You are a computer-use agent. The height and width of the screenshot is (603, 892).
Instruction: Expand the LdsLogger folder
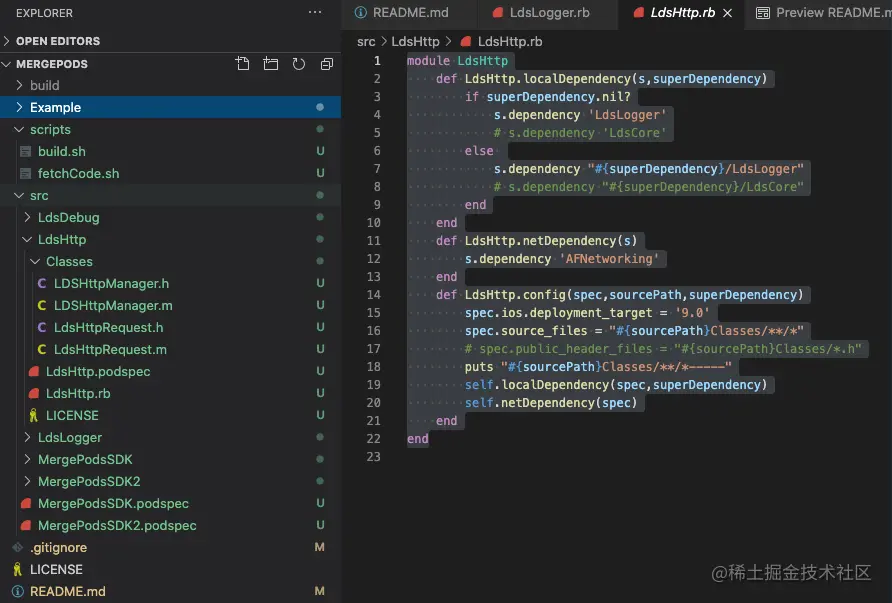pyautogui.click(x=27, y=437)
